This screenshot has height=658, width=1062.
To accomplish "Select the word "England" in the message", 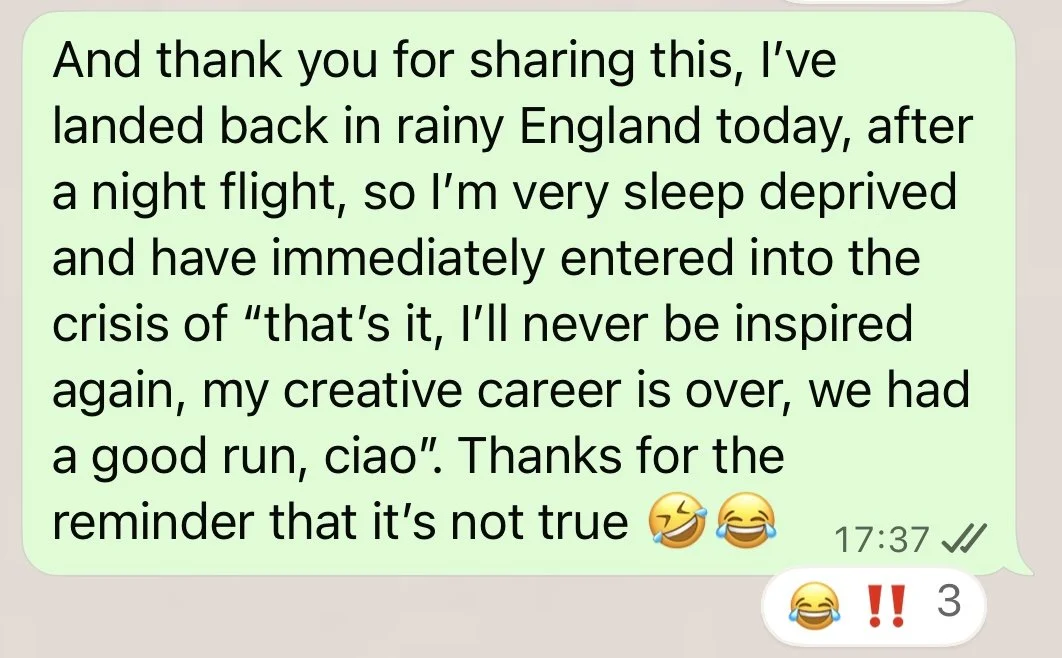I will [x=610, y=126].
